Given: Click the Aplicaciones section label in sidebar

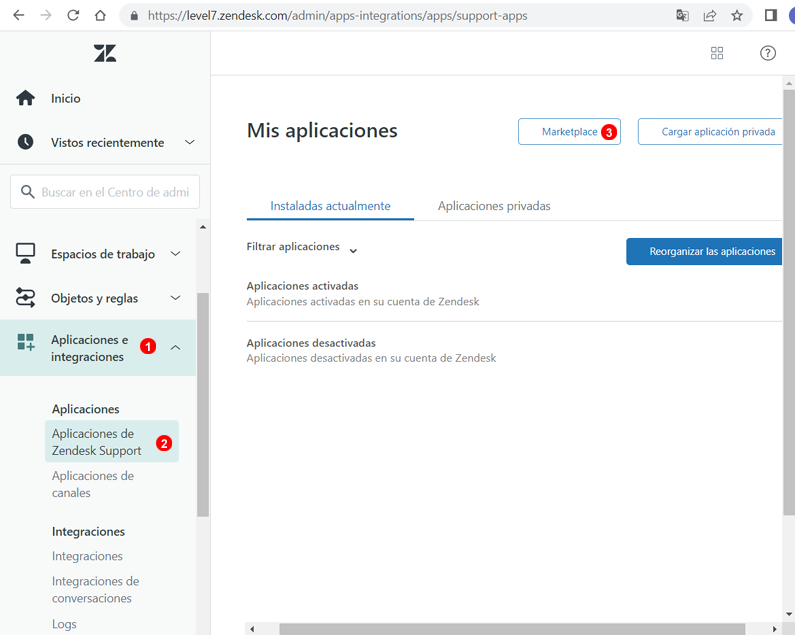Looking at the screenshot, I should click(86, 409).
